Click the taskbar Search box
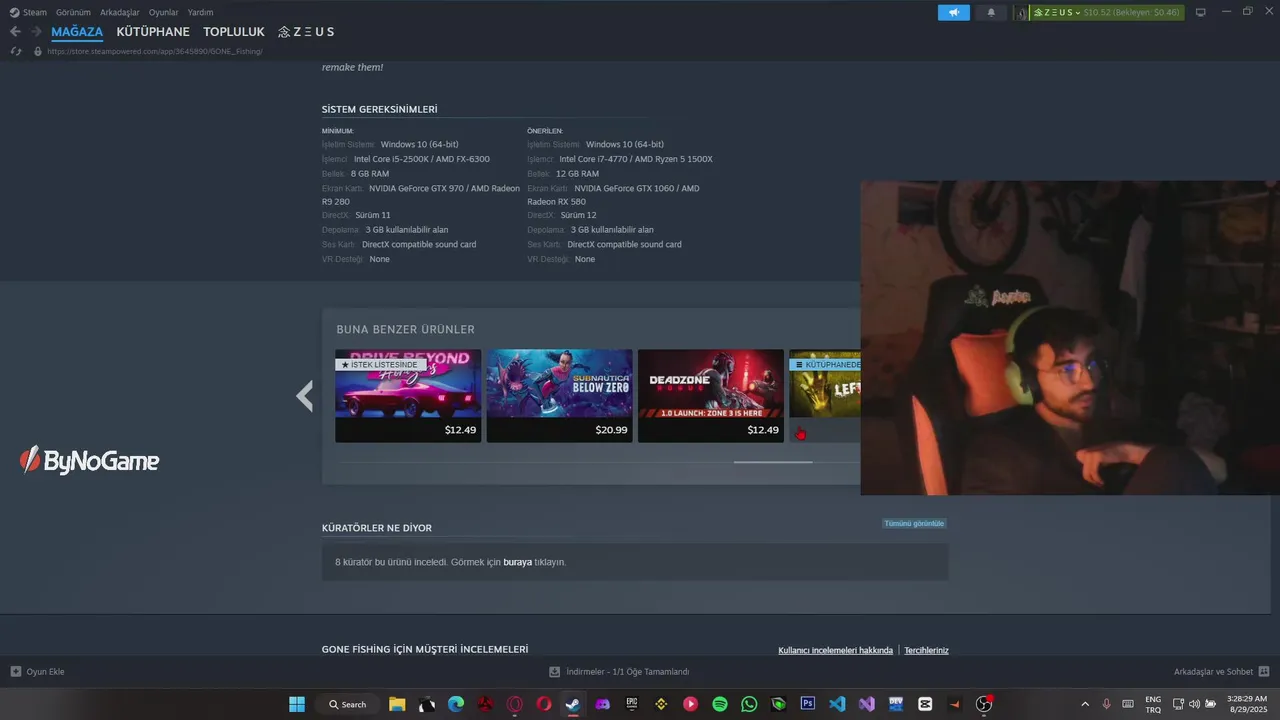This screenshot has width=1280, height=720. click(x=347, y=704)
